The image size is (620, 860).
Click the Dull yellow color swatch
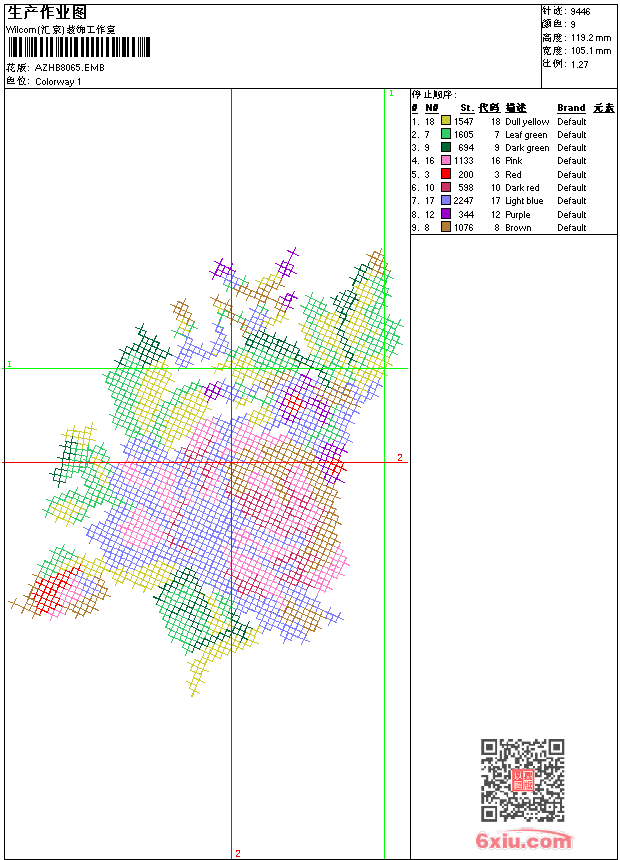(x=446, y=121)
